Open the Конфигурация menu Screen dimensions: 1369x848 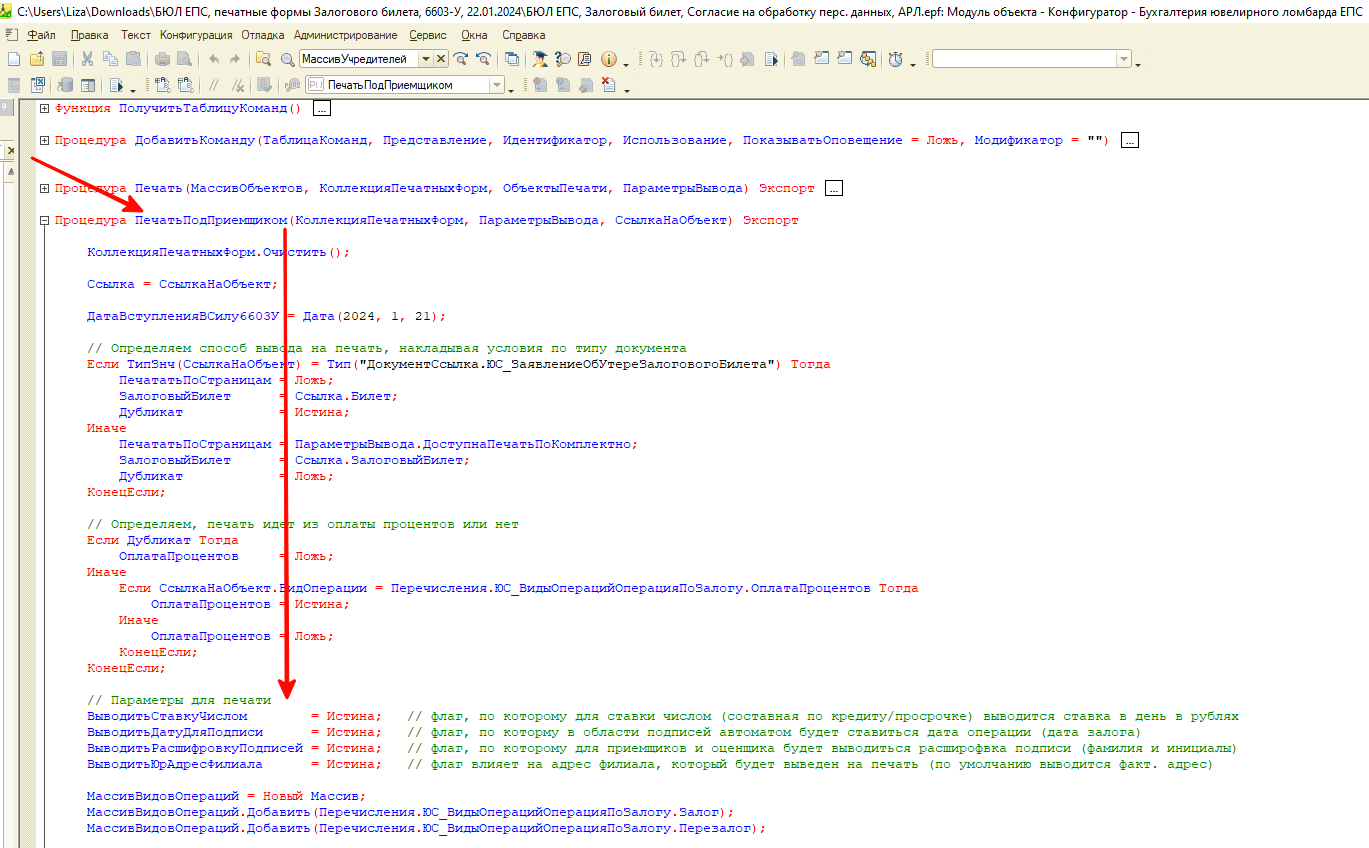tap(196, 35)
